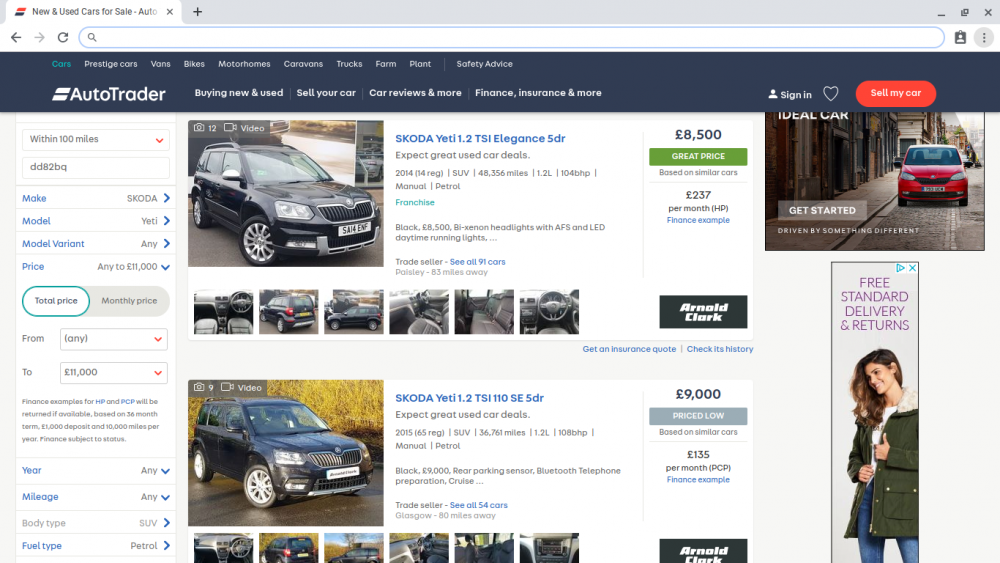Close the delivery advertisement with X icon
Image resolution: width=1000 pixels, height=563 pixels.
tap(913, 268)
